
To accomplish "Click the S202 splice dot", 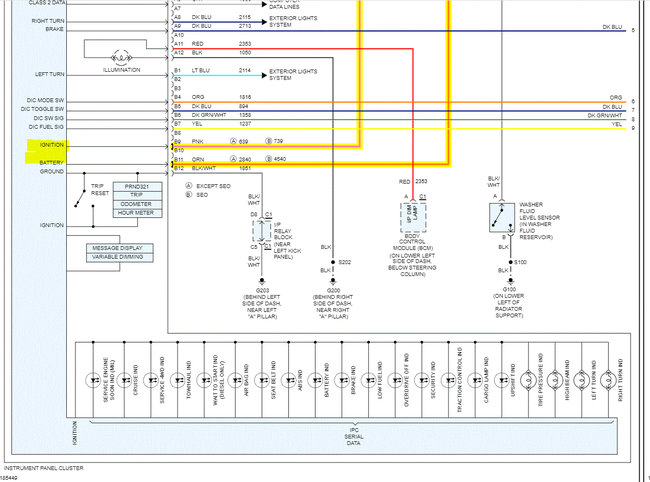I will (x=333, y=262).
